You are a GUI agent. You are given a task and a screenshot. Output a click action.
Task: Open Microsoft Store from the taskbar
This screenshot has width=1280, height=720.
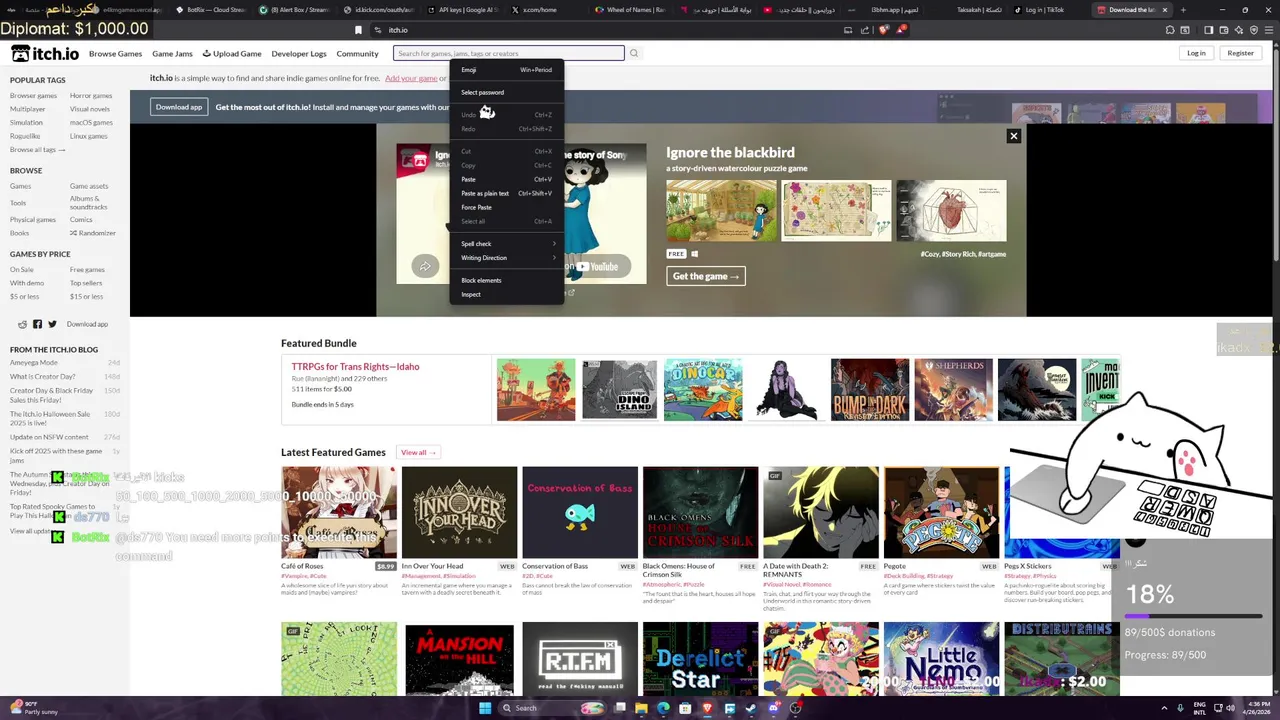click(x=685, y=708)
